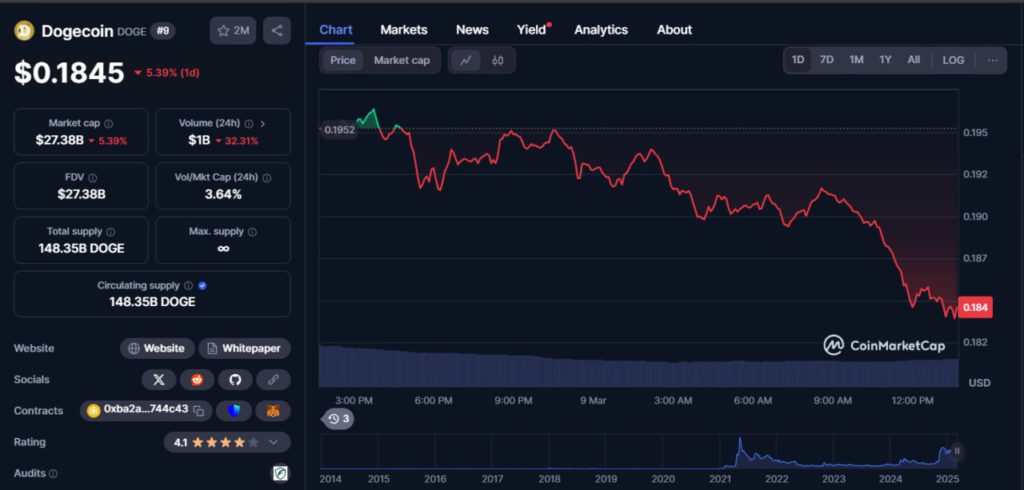Set chart range to 1M
The height and width of the screenshot is (490, 1024).
856,60
